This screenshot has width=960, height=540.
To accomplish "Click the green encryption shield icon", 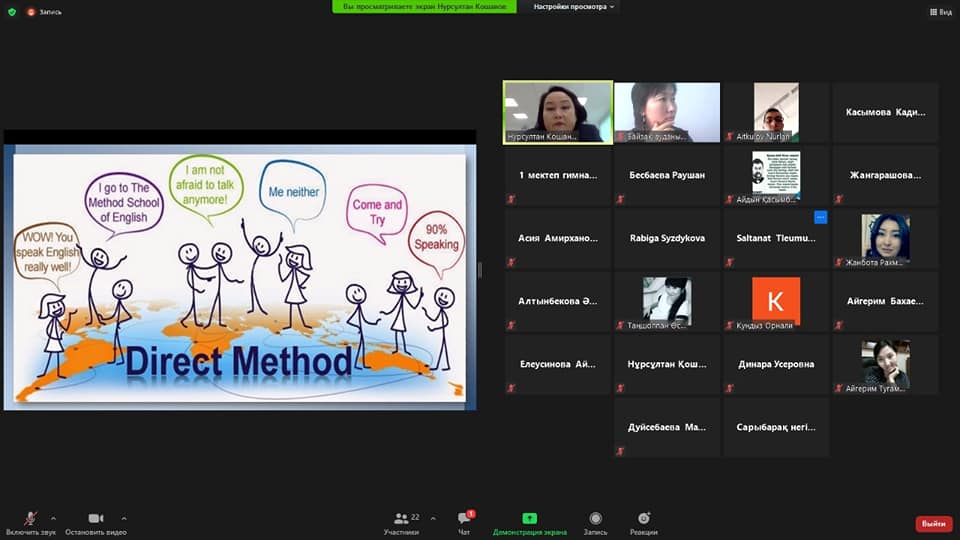I will tap(12, 12).
